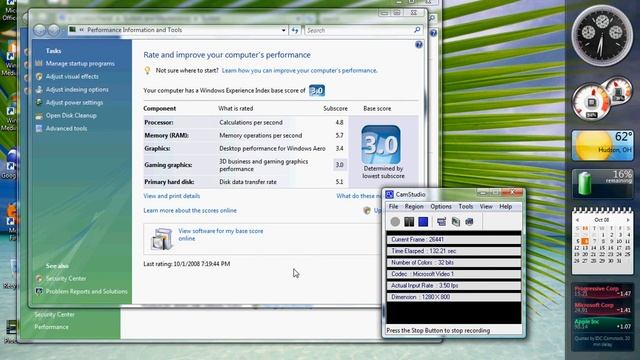Viewport: 640px width, 360px height.
Task: Open the CamStudio Tools menu
Action: click(465, 207)
